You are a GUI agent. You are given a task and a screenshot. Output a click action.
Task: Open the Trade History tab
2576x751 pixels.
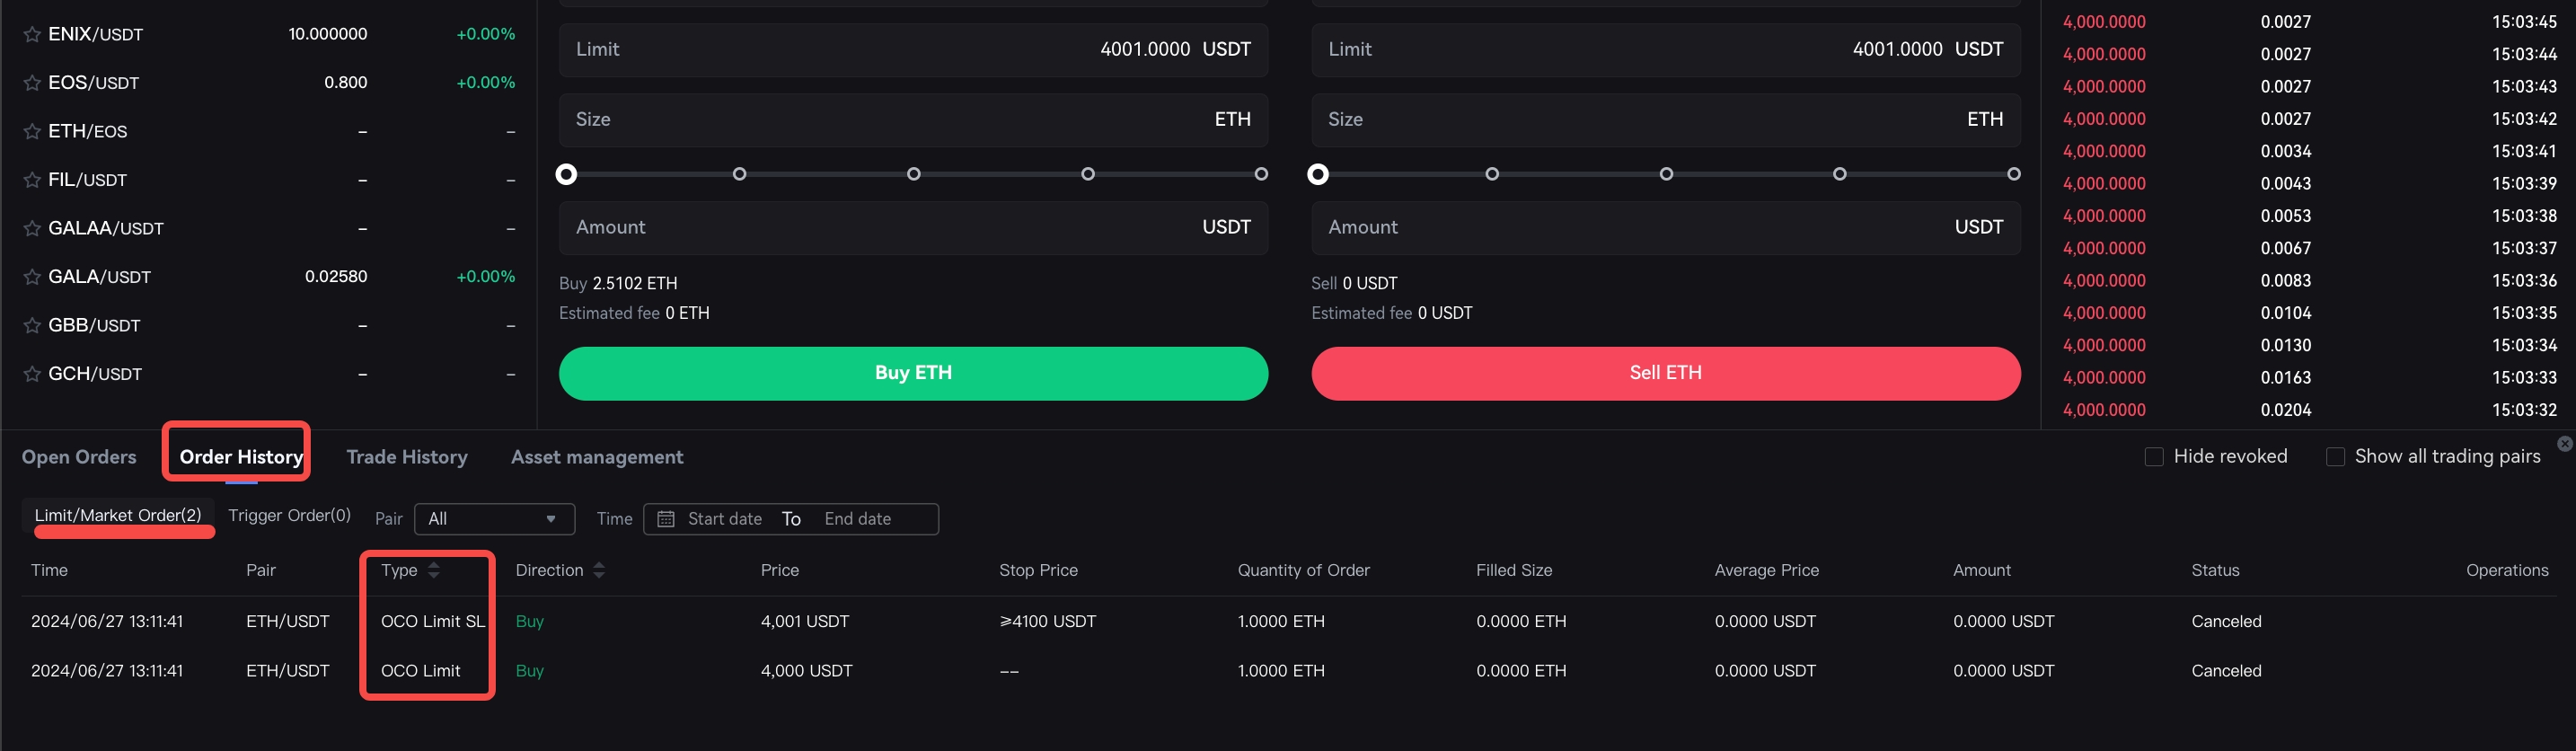click(407, 457)
